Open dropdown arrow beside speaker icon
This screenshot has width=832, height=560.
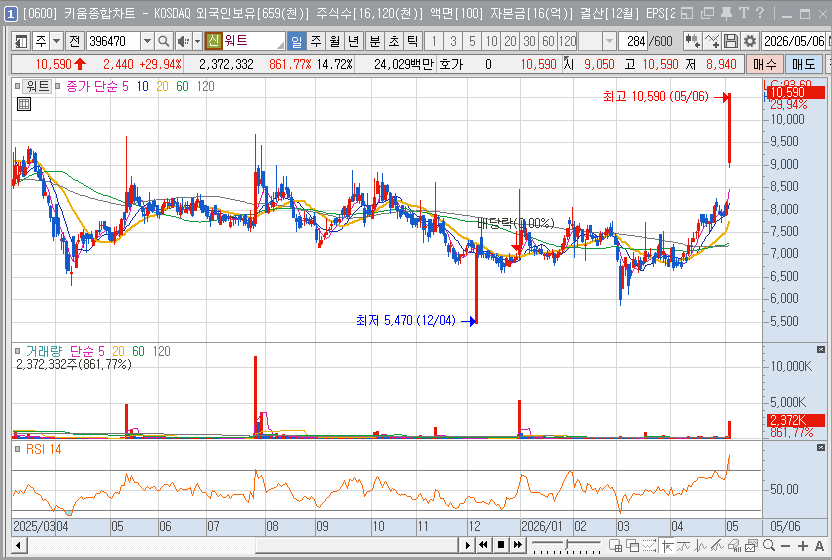pyautogui.click(x=197, y=41)
